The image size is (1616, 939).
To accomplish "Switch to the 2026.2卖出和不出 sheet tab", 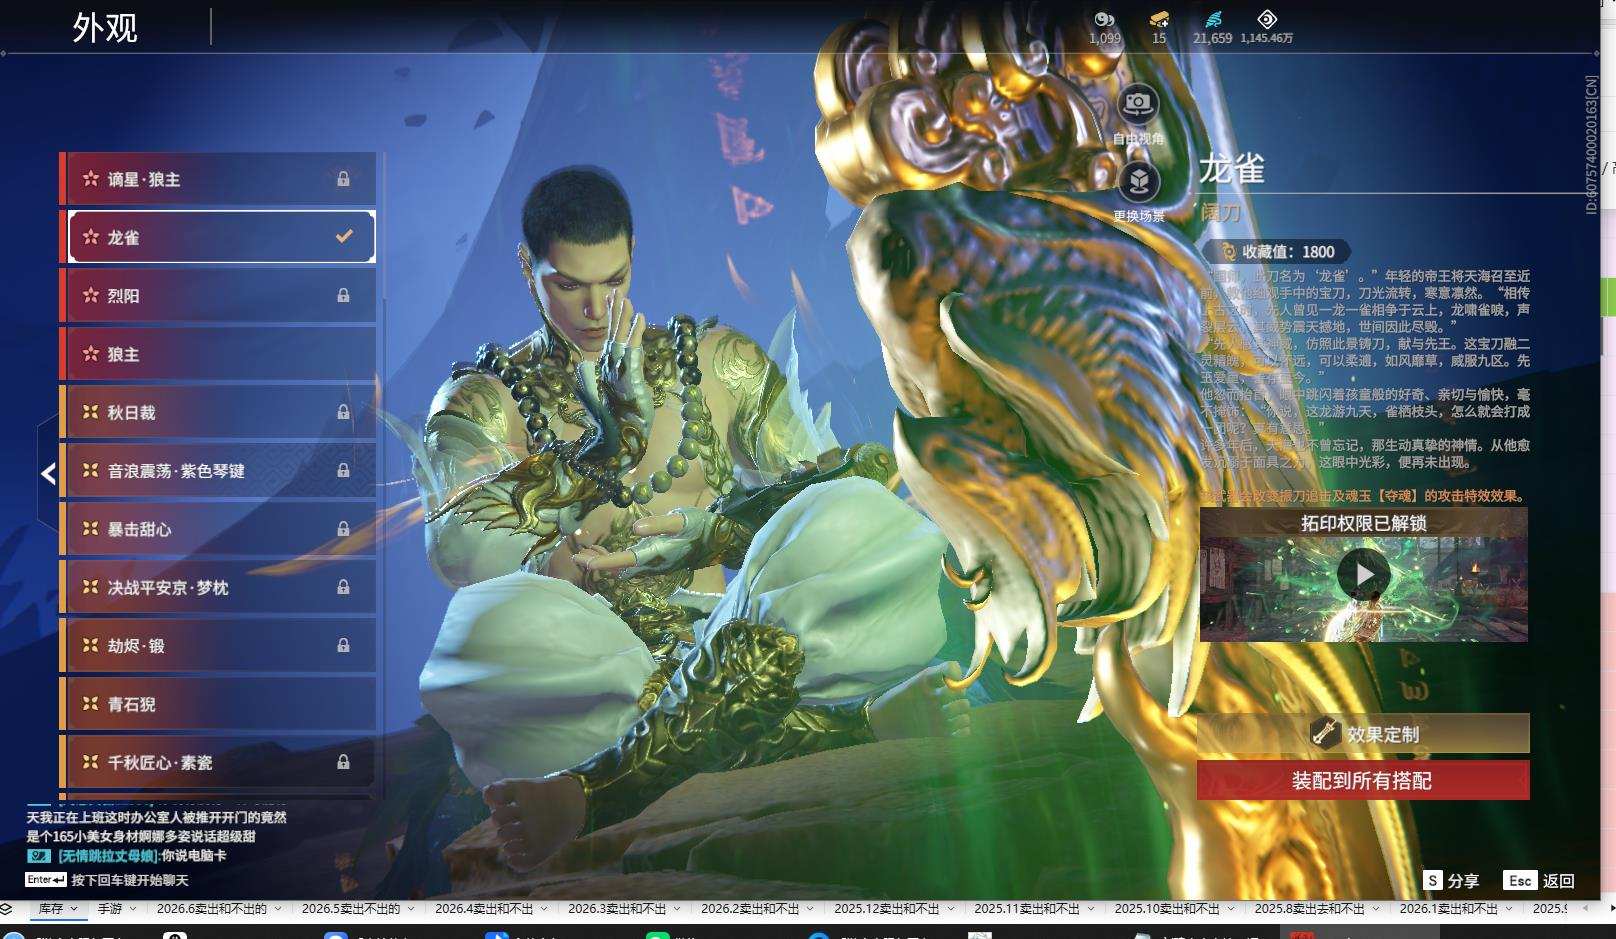I will click(750, 909).
